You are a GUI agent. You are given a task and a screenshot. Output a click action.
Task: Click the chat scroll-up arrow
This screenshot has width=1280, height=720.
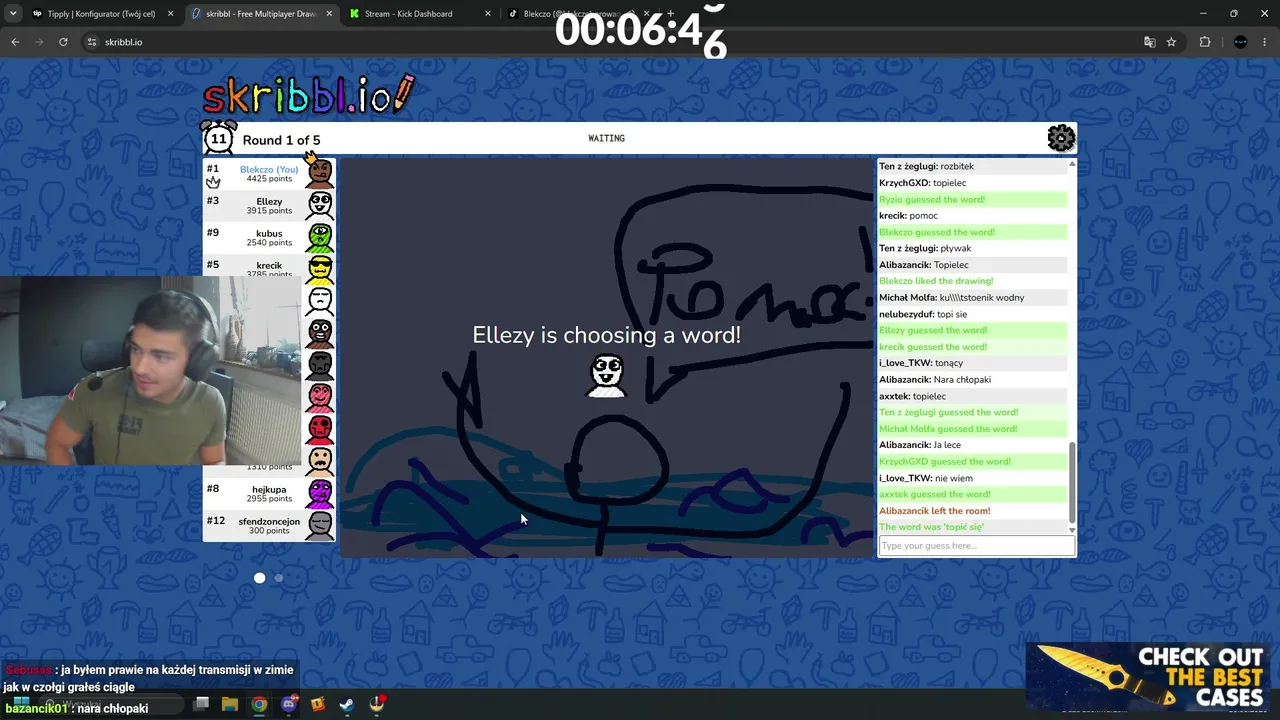[x=1072, y=164]
